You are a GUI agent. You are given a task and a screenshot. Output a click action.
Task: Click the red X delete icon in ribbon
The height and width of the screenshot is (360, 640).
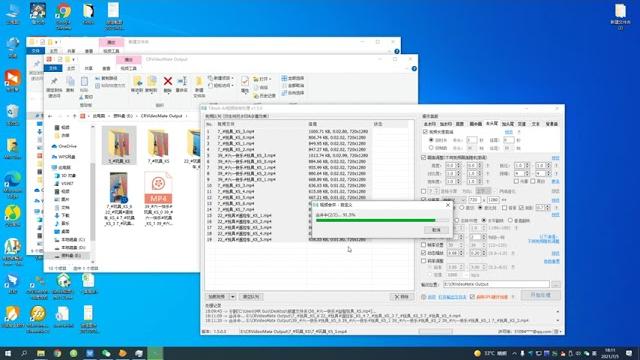click(x=167, y=82)
